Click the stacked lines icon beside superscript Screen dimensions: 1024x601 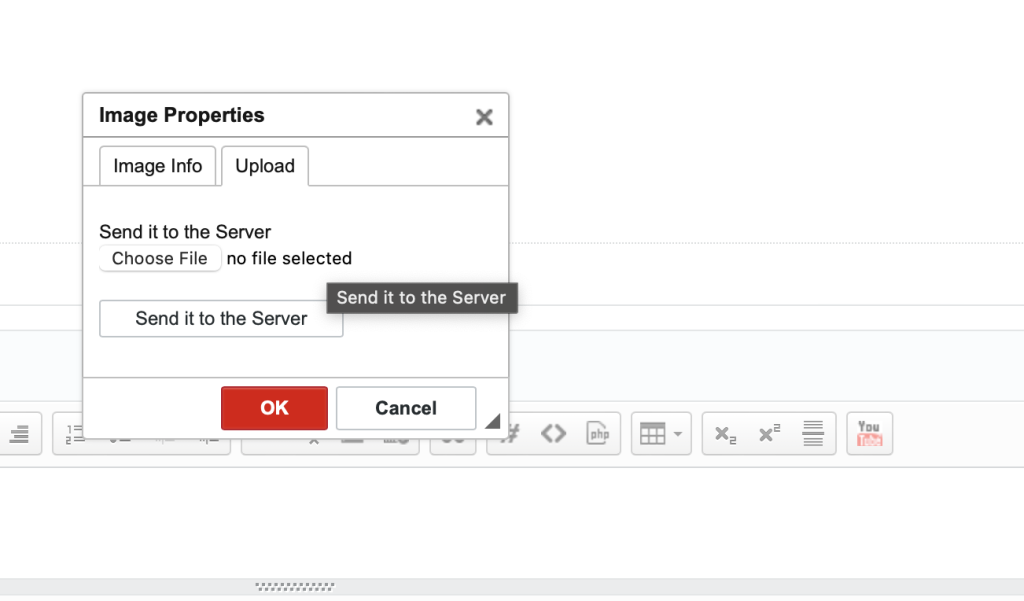(x=813, y=434)
